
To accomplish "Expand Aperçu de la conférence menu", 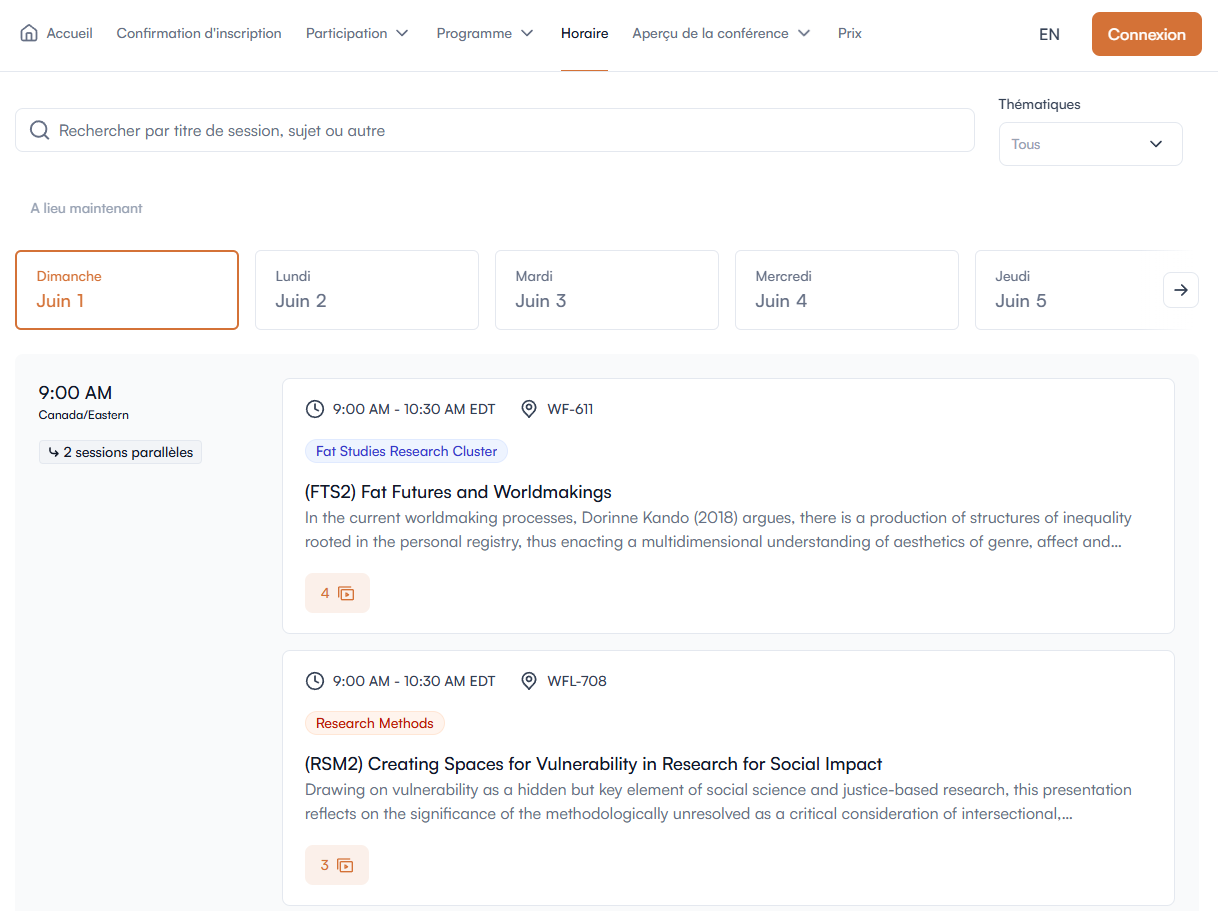I will tap(721, 33).
